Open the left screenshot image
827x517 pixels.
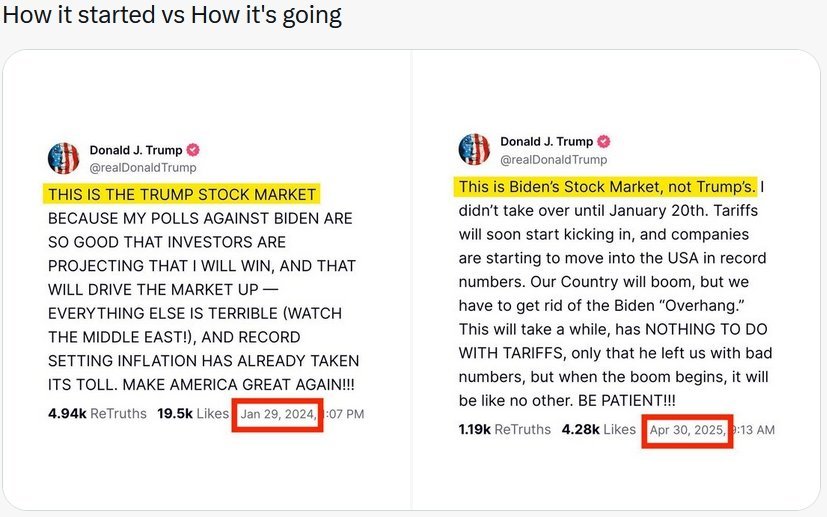207,280
